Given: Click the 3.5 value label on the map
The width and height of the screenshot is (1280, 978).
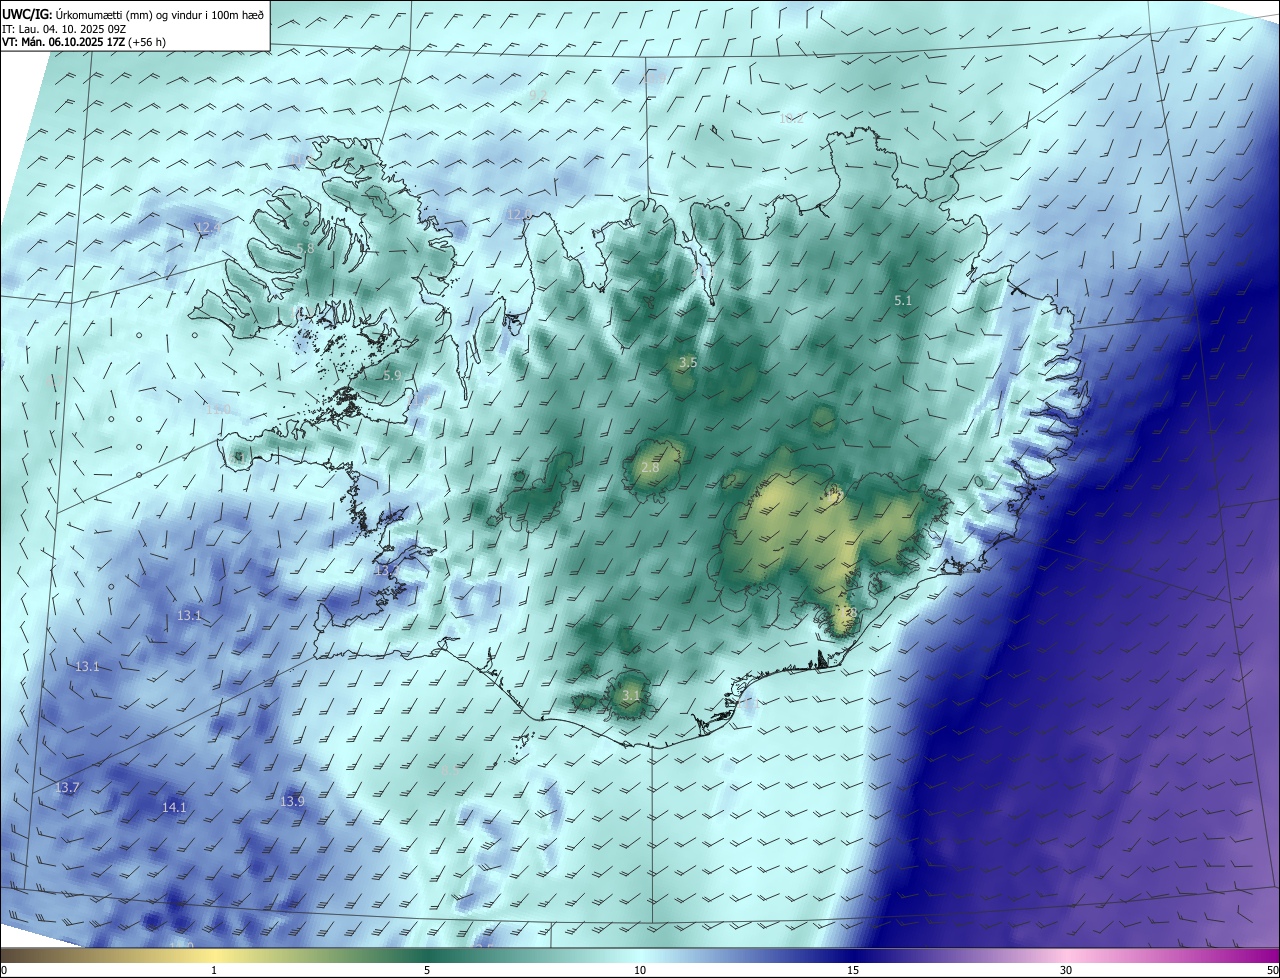Looking at the screenshot, I should click(x=687, y=362).
